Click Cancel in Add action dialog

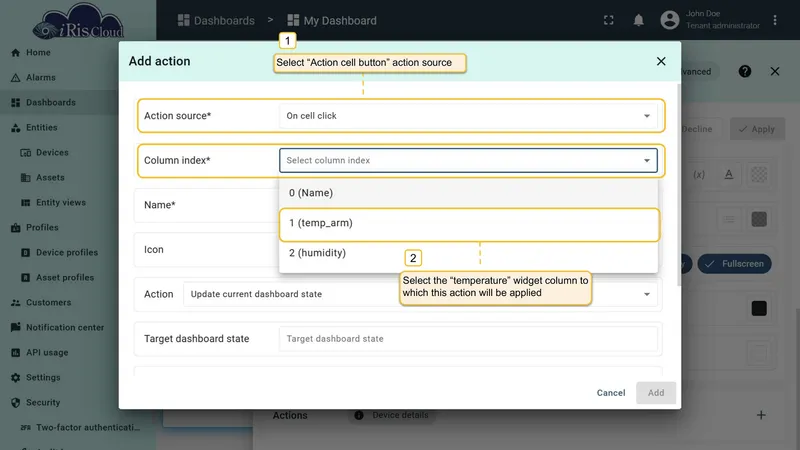(611, 393)
